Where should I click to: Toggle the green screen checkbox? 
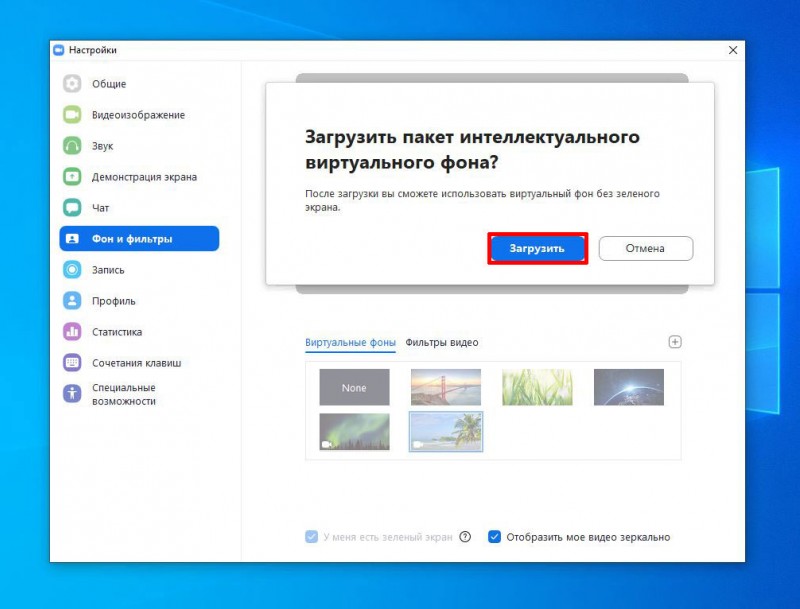(x=311, y=537)
